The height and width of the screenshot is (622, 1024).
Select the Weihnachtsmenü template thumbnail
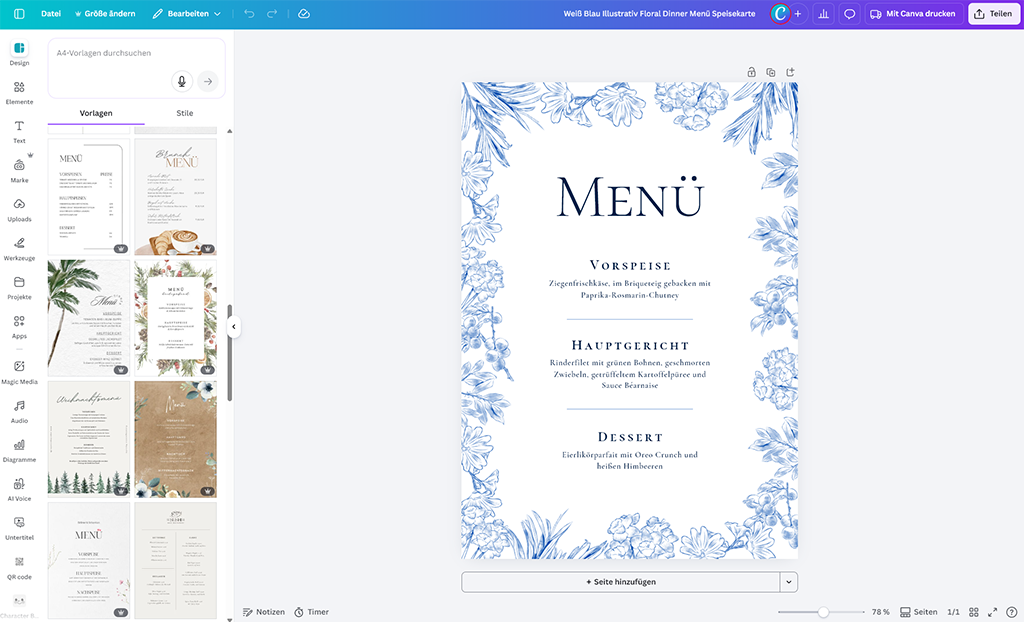[89, 439]
